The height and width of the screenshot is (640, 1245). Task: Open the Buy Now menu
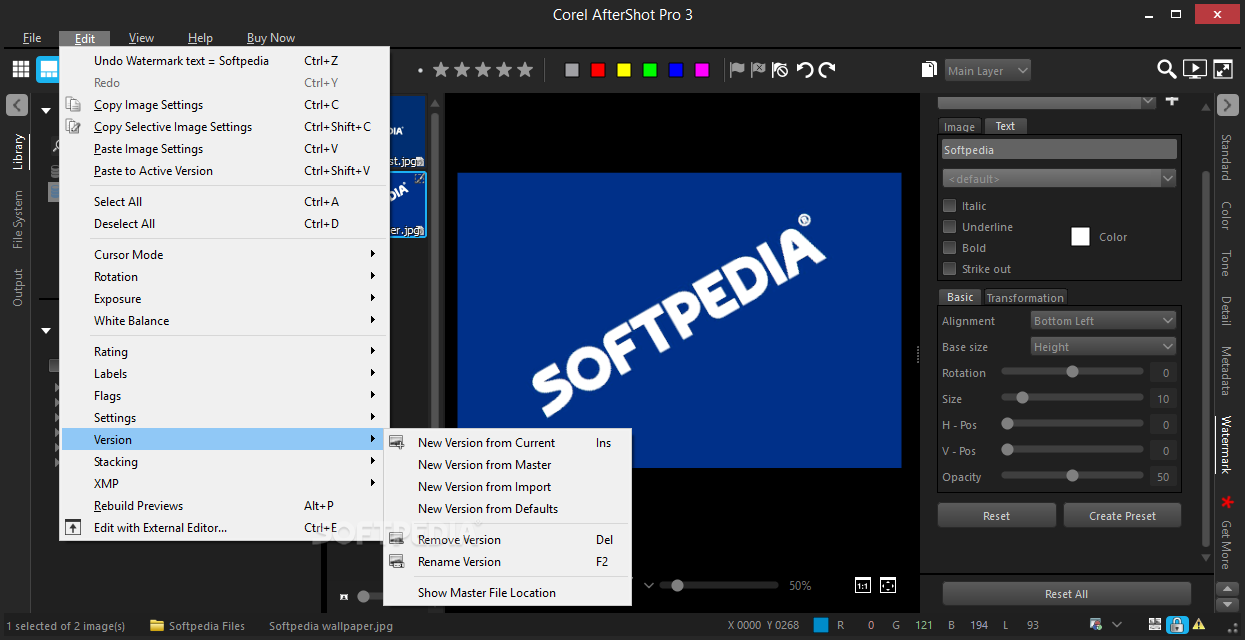click(270, 38)
